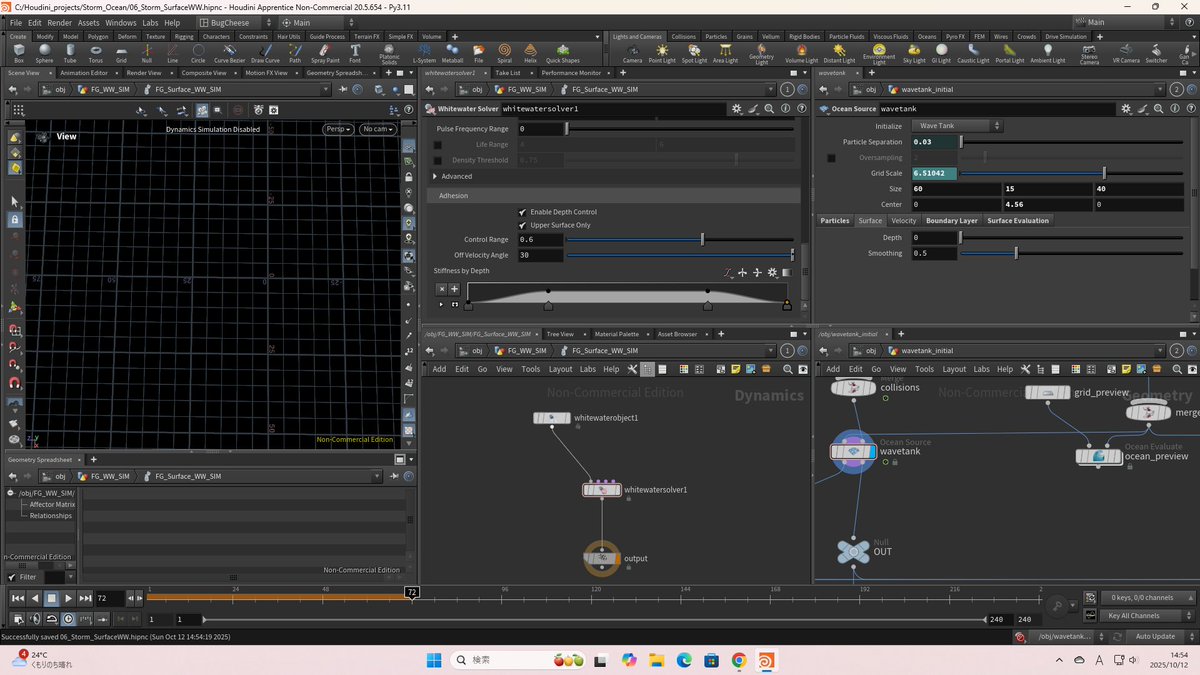The width and height of the screenshot is (1200, 675).
Task: Click the Sky Light shelf tool
Action: point(914,53)
